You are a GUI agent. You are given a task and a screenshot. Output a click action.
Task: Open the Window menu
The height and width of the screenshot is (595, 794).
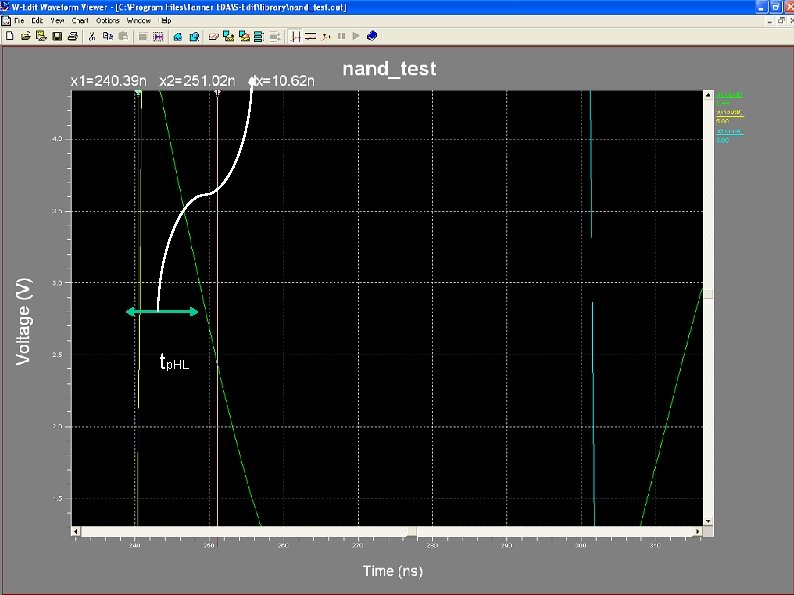tap(139, 21)
